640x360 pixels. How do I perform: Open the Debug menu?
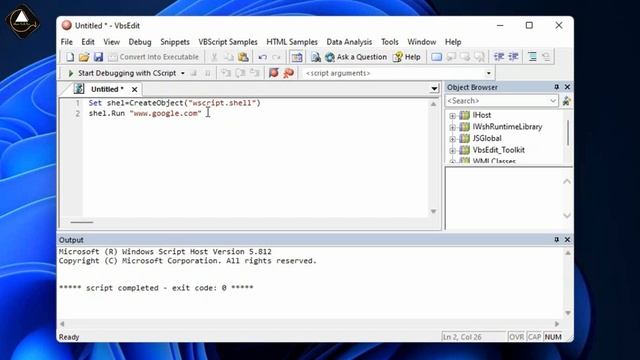pos(140,42)
